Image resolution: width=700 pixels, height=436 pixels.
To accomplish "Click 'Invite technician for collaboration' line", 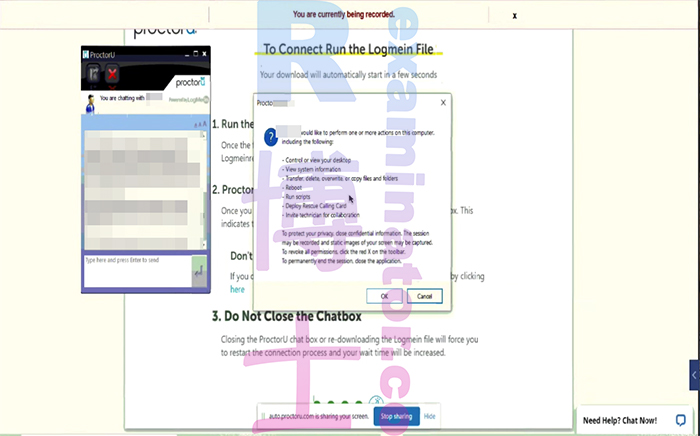I will coord(321,215).
